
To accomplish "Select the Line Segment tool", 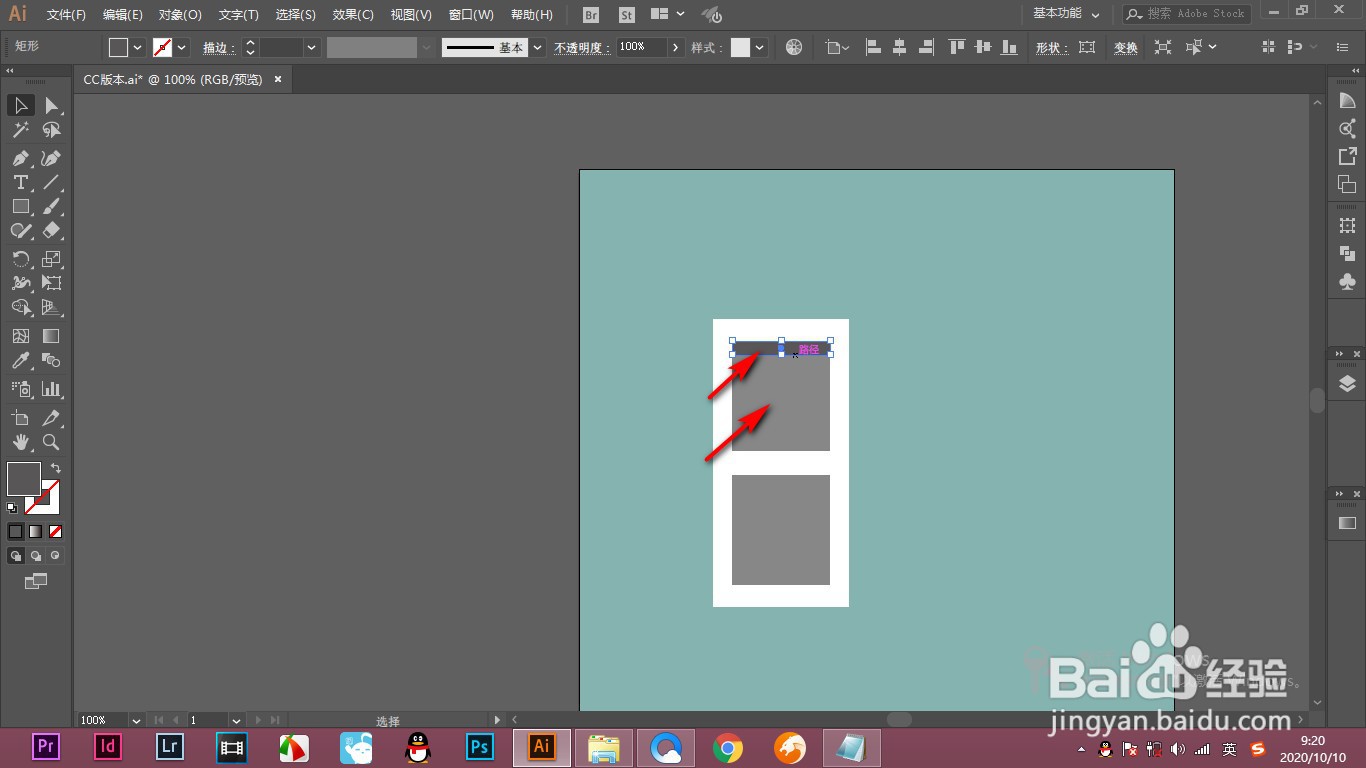I will [x=51, y=182].
